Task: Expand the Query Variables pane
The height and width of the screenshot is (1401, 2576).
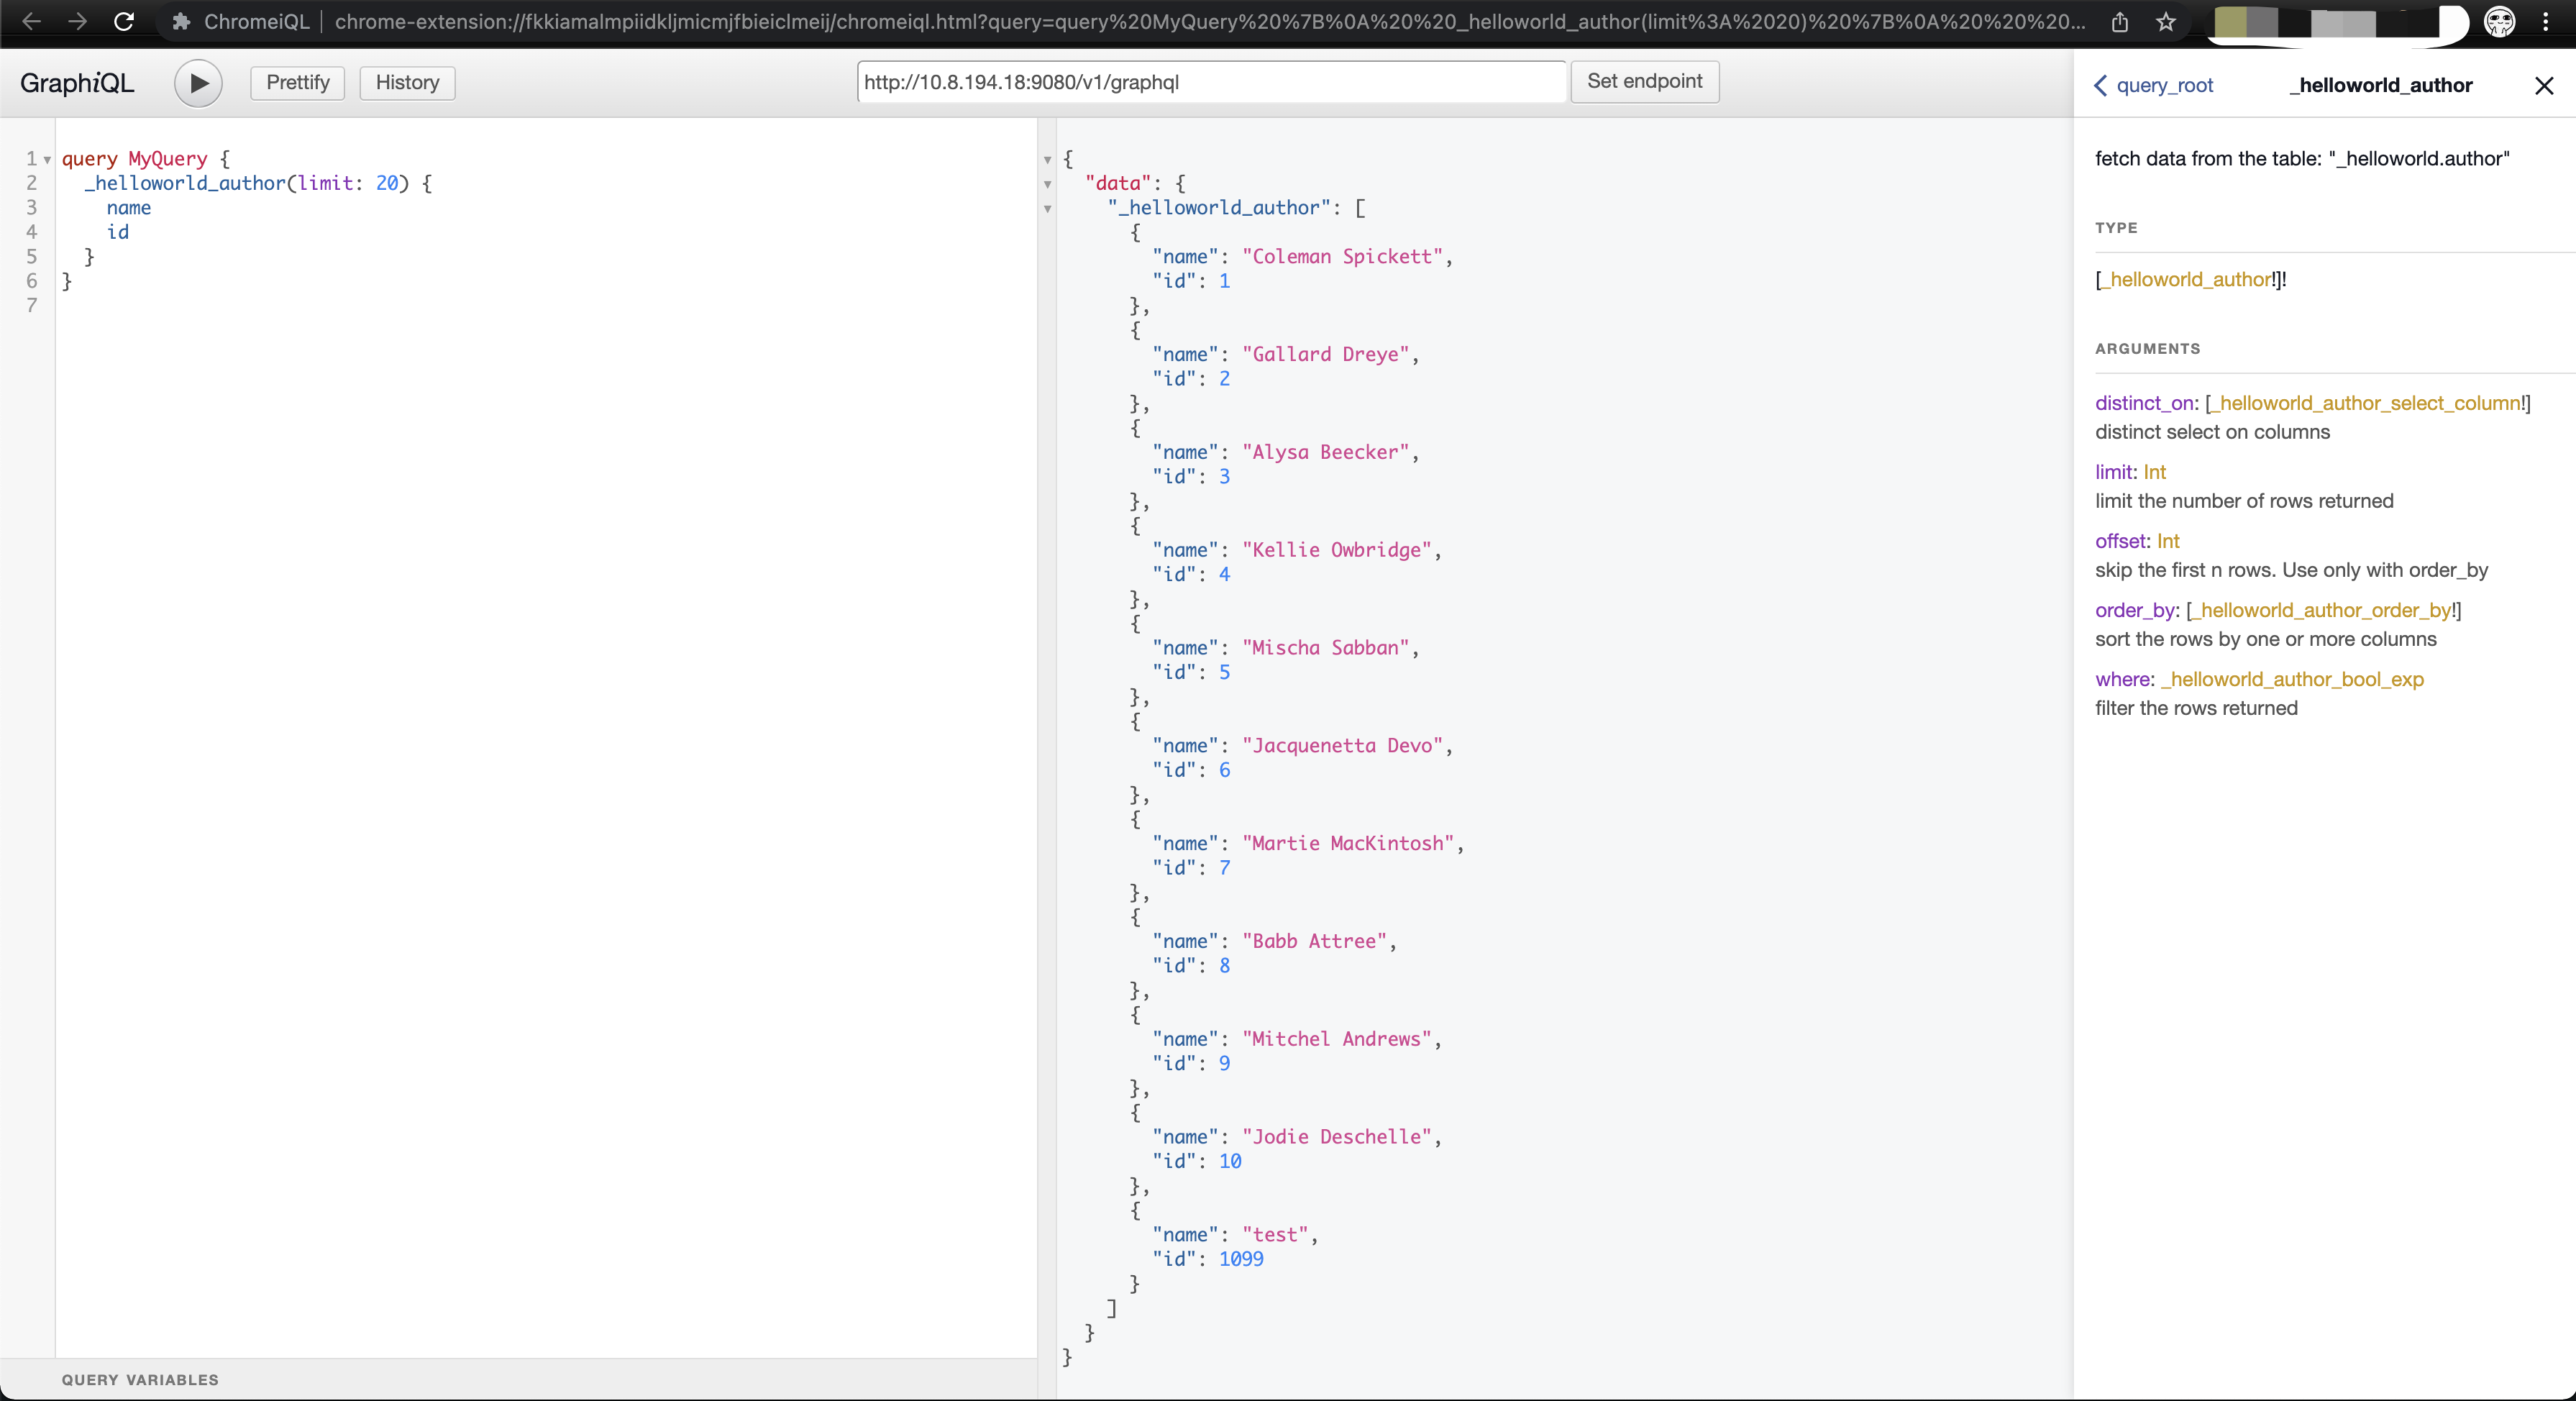Action: (x=140, y=1380)
